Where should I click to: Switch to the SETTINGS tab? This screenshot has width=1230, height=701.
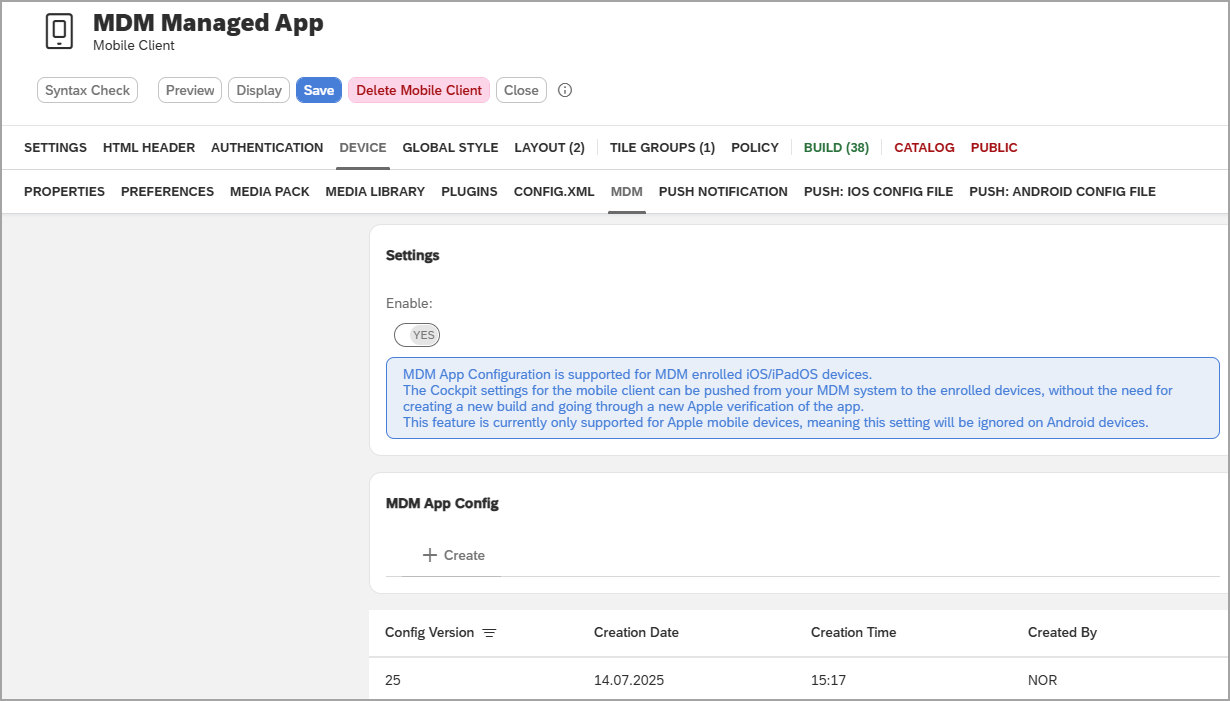55,147
